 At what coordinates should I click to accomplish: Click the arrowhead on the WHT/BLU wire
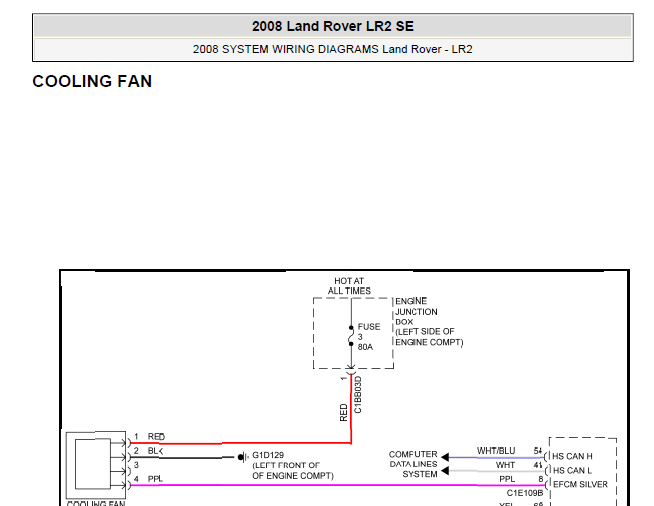pos(445,457)
